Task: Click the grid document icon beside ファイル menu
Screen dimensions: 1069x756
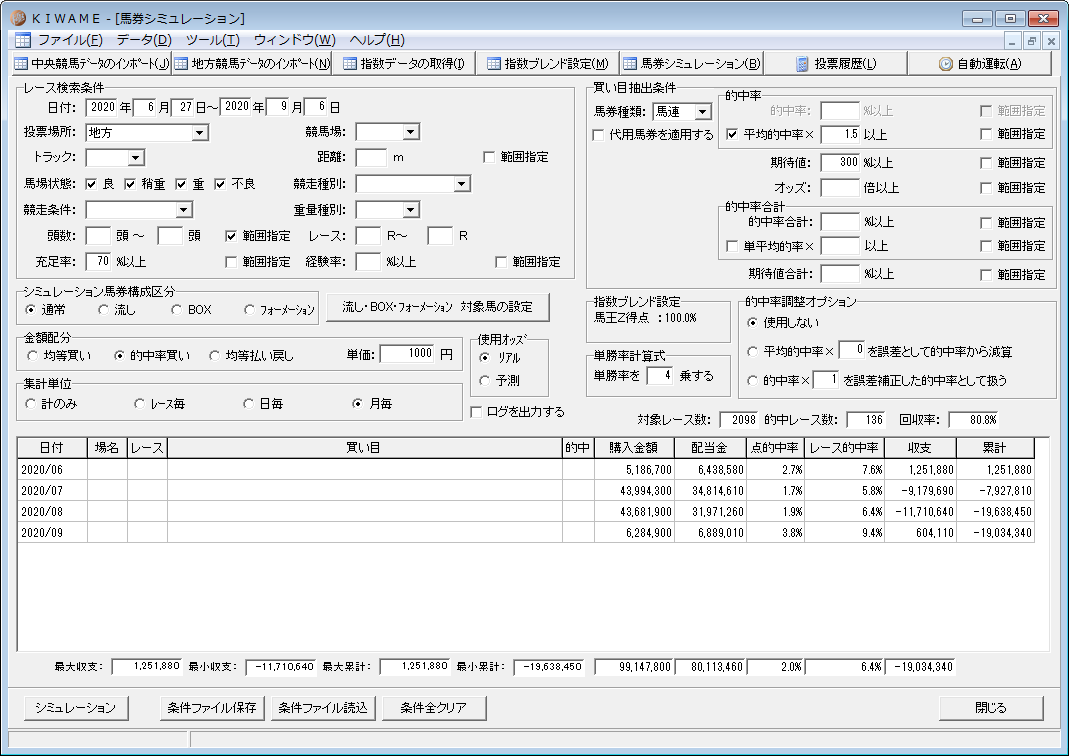Action: [x=22, y=40]
